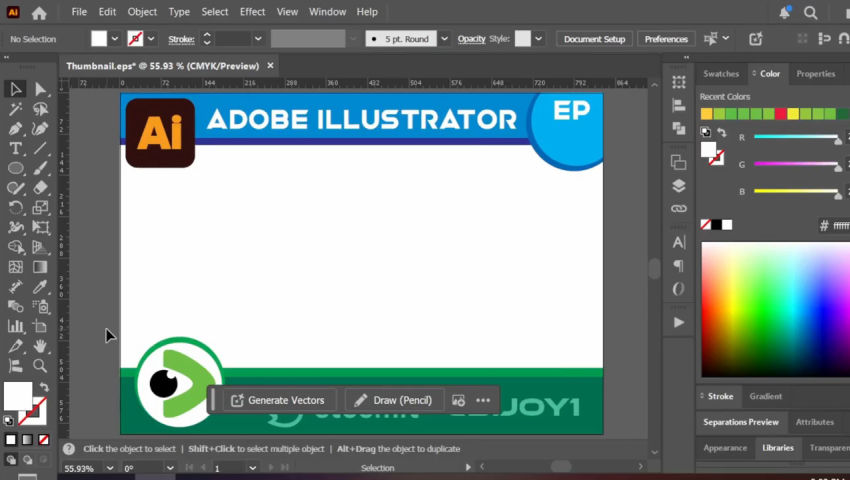Viewport: 850px width, 480px height.
Task: Open the stroke weight dropdown
Action: coord(258,39)
